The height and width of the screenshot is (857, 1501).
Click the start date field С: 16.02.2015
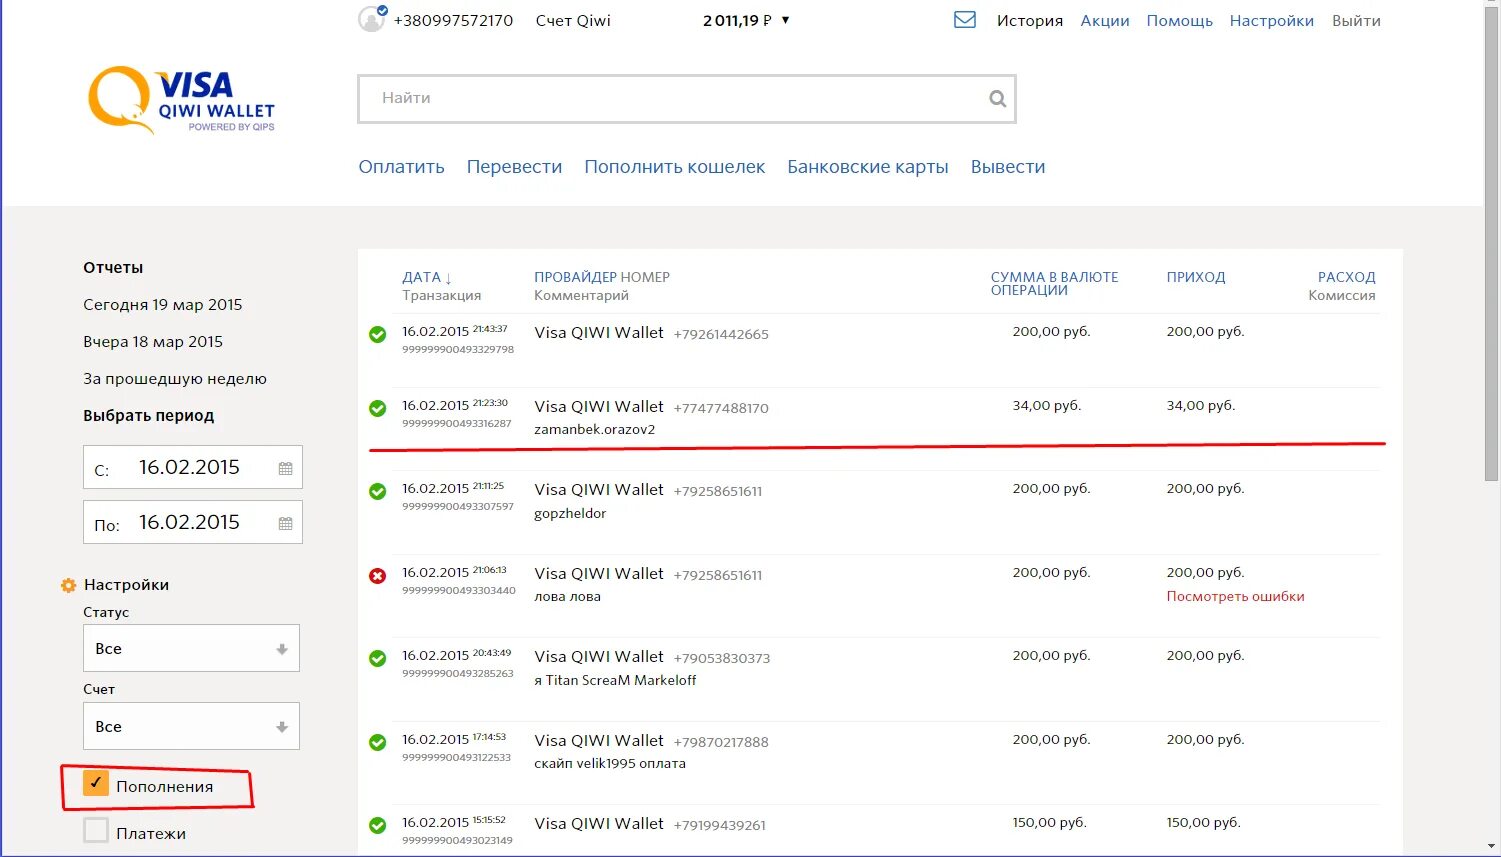pos(192,468)
